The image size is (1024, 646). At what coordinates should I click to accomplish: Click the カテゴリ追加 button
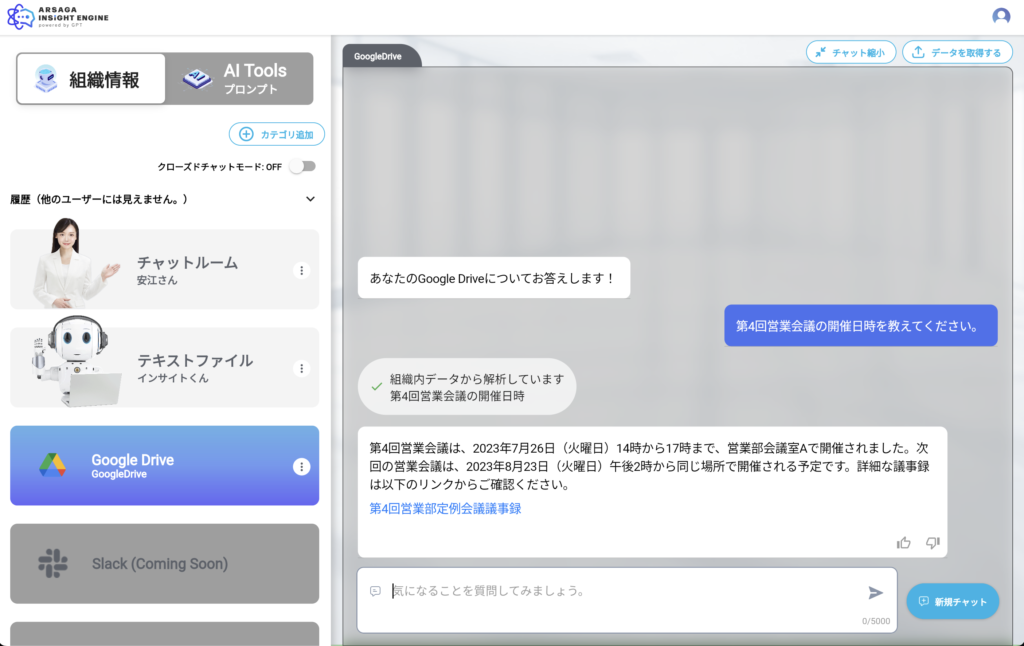click(276, 134)
